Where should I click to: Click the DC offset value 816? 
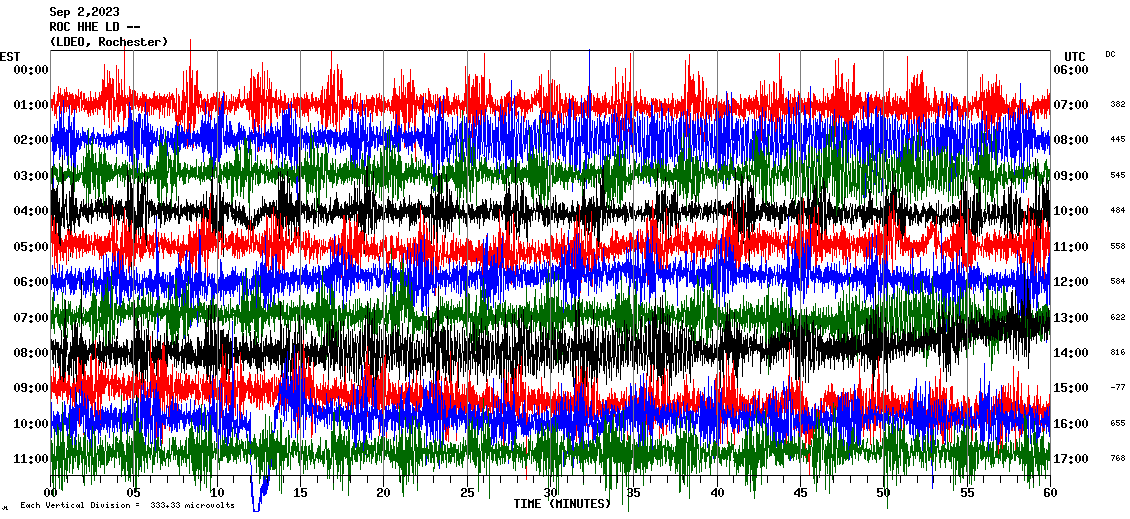coord(1117,353)
